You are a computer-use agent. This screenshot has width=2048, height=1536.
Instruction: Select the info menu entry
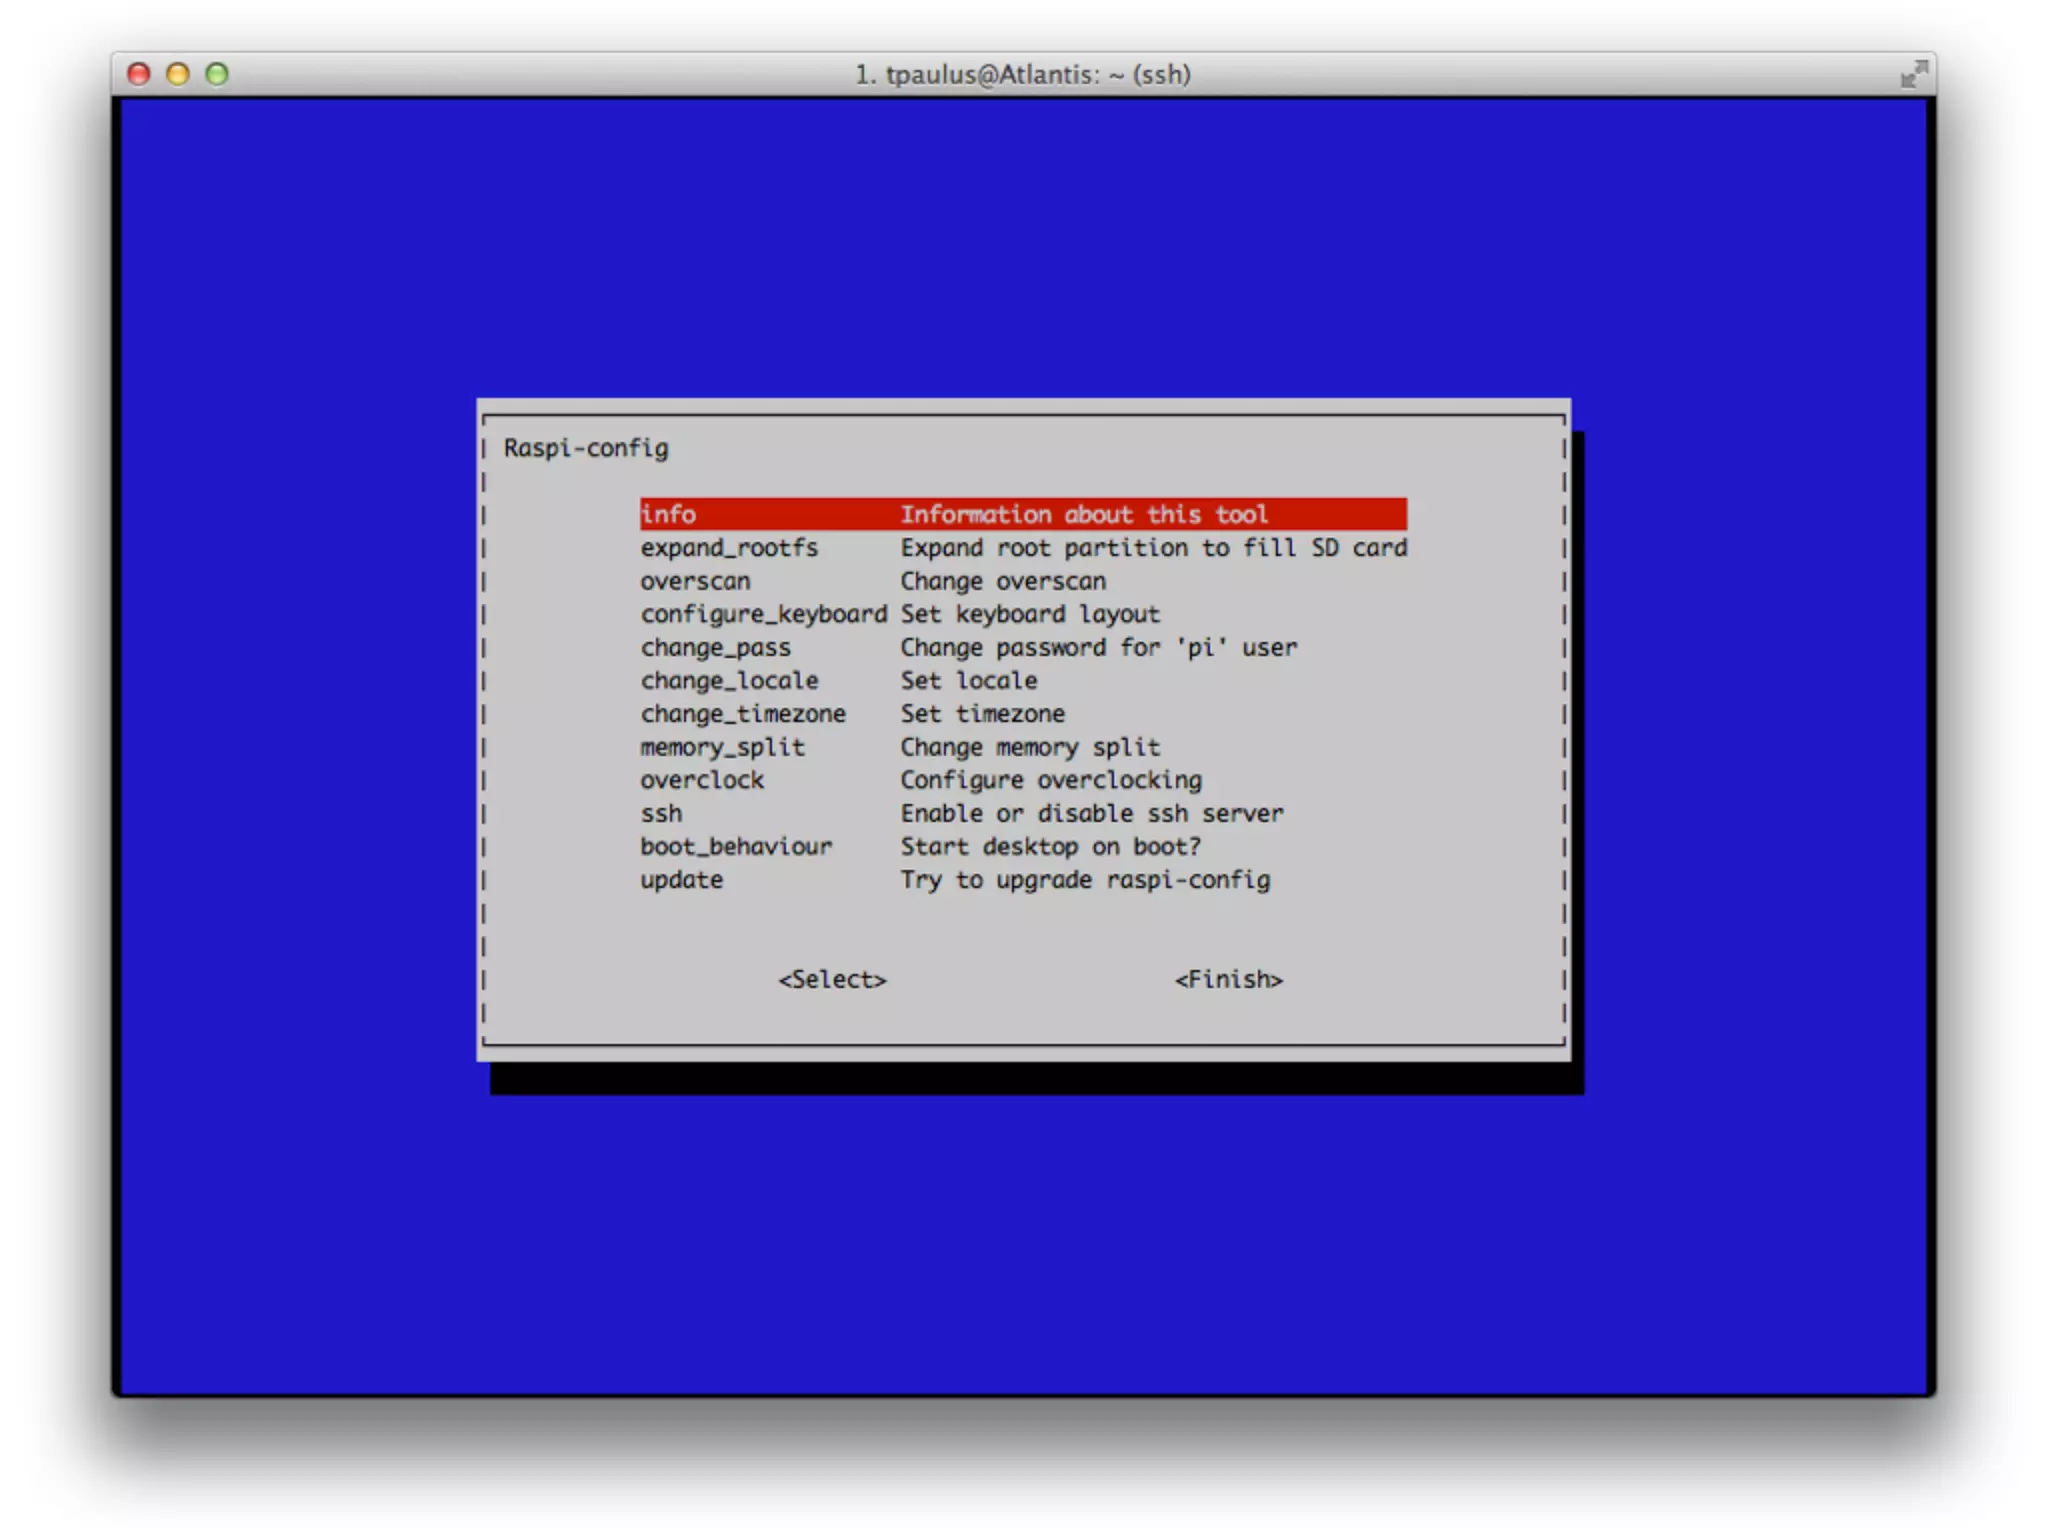[1023, 514]
